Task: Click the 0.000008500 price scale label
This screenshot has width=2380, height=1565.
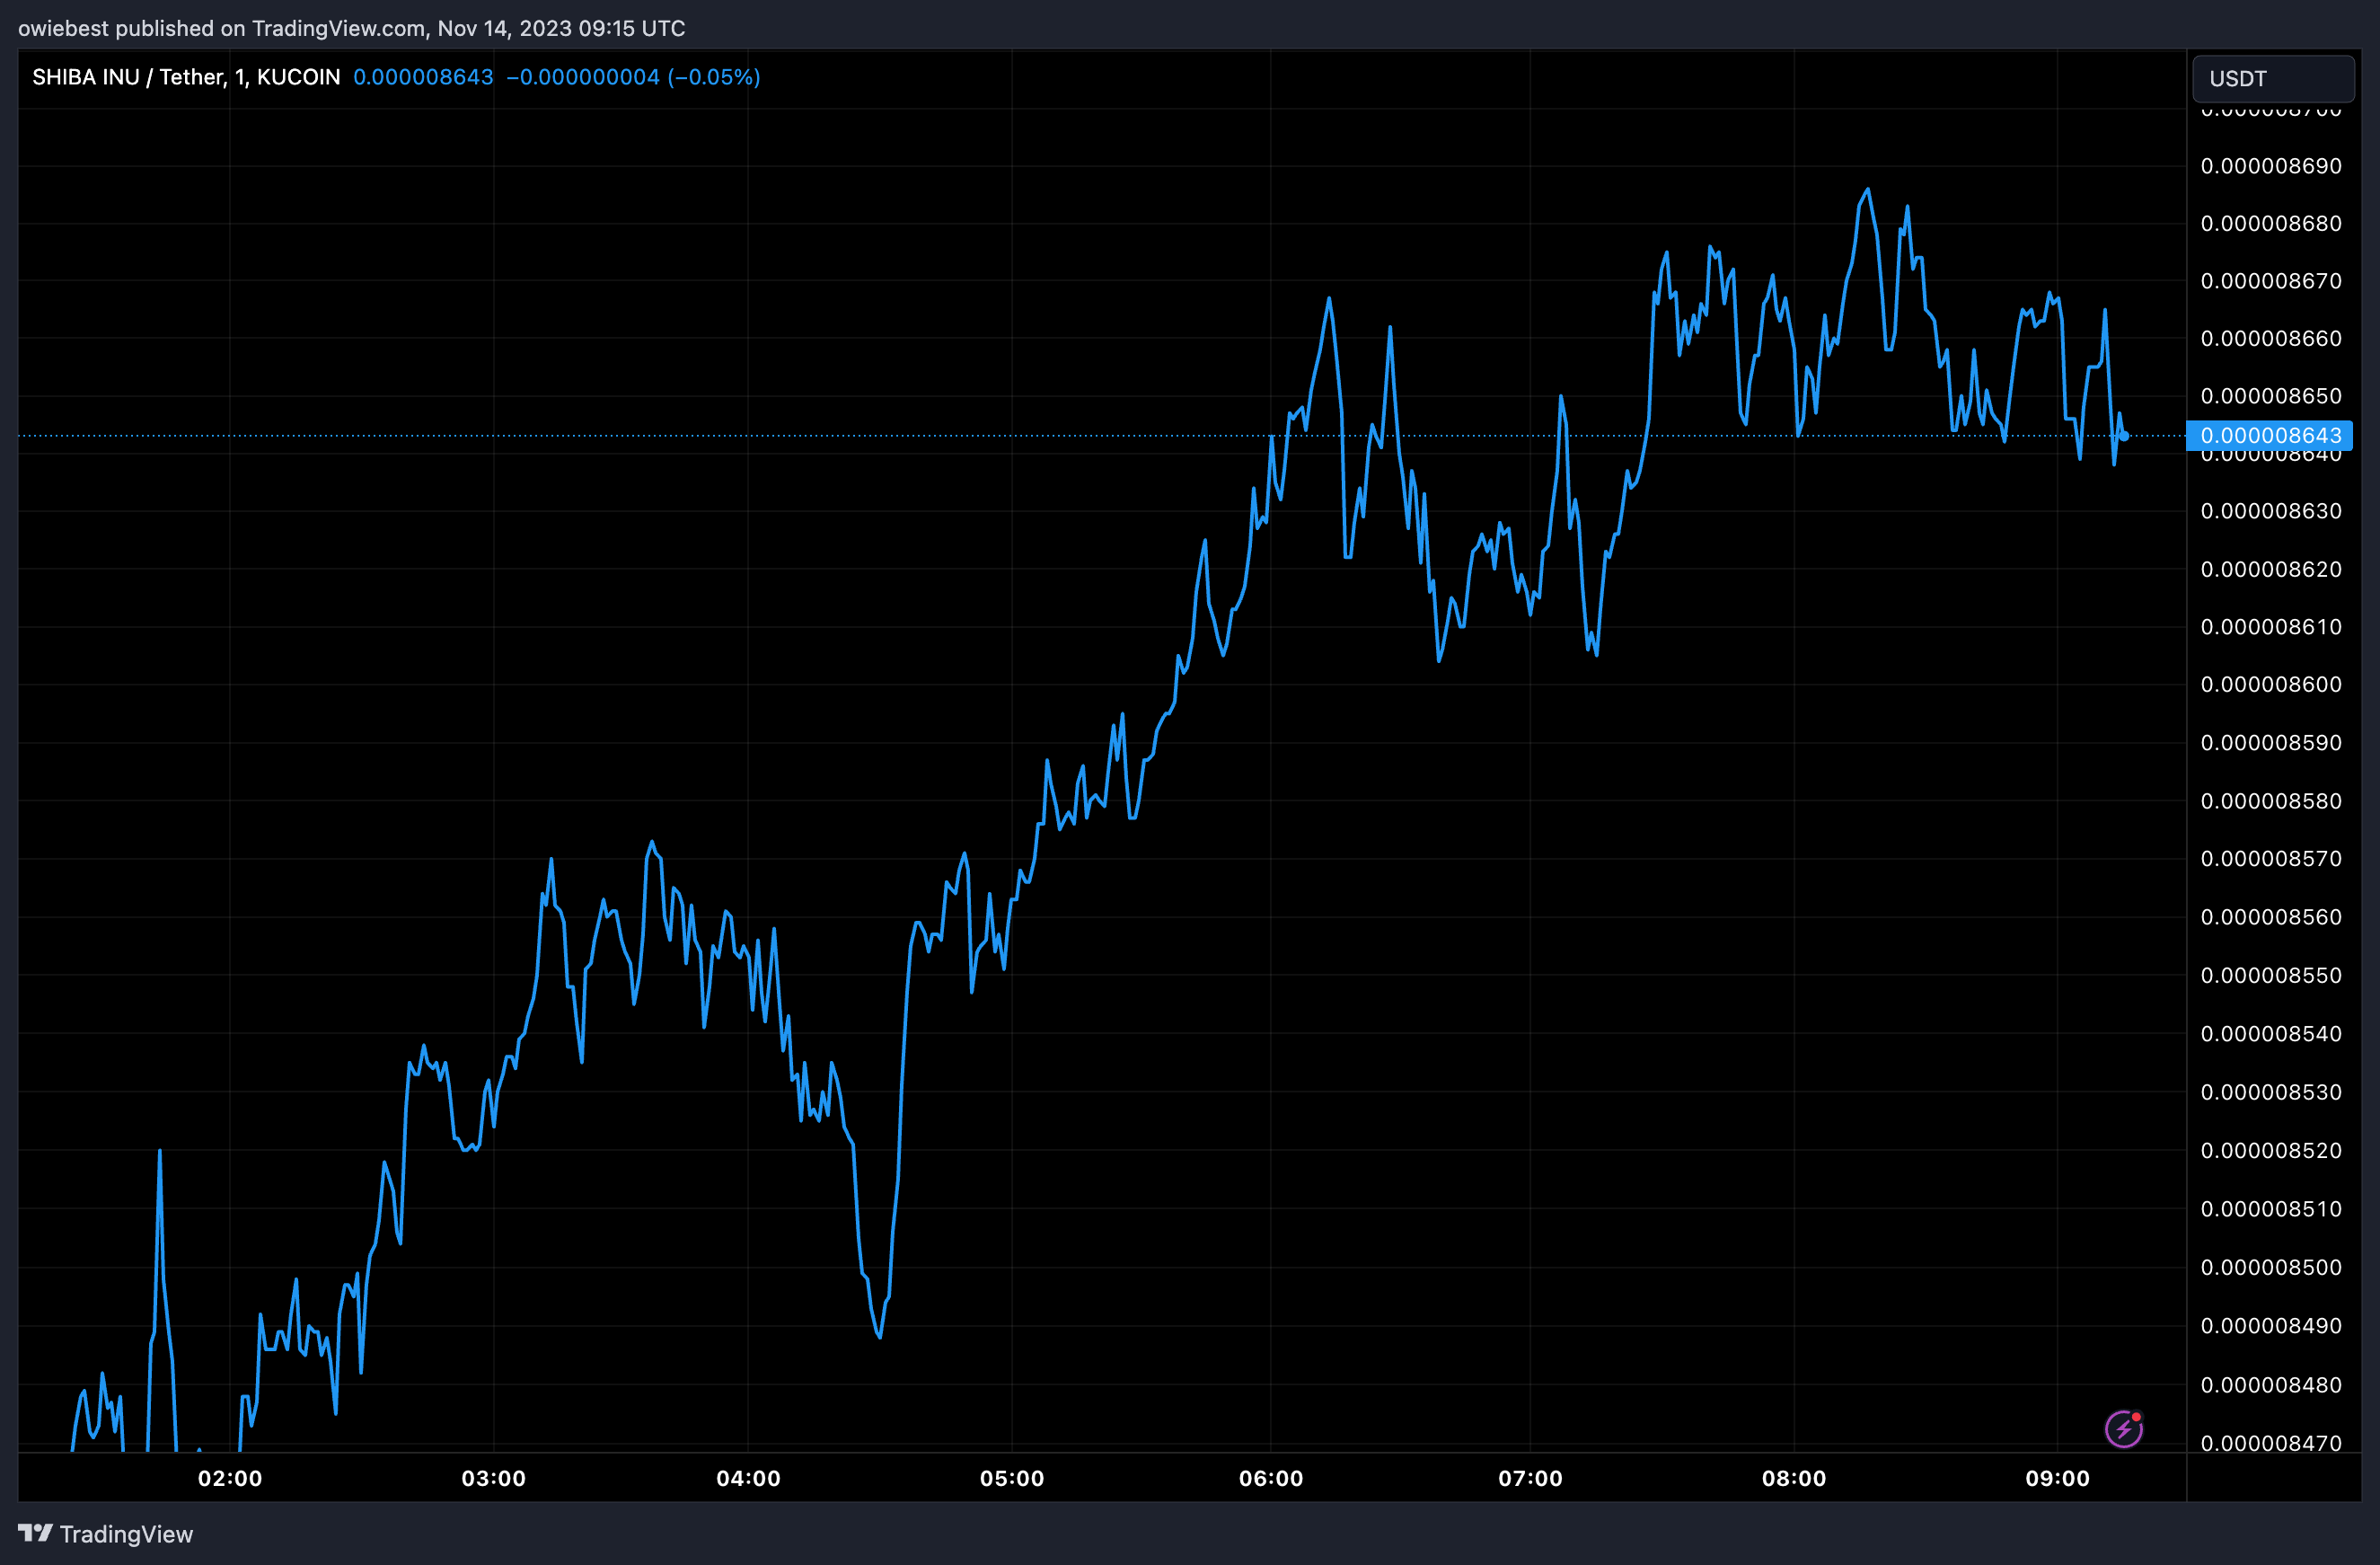Action: pos(2270,1267)
